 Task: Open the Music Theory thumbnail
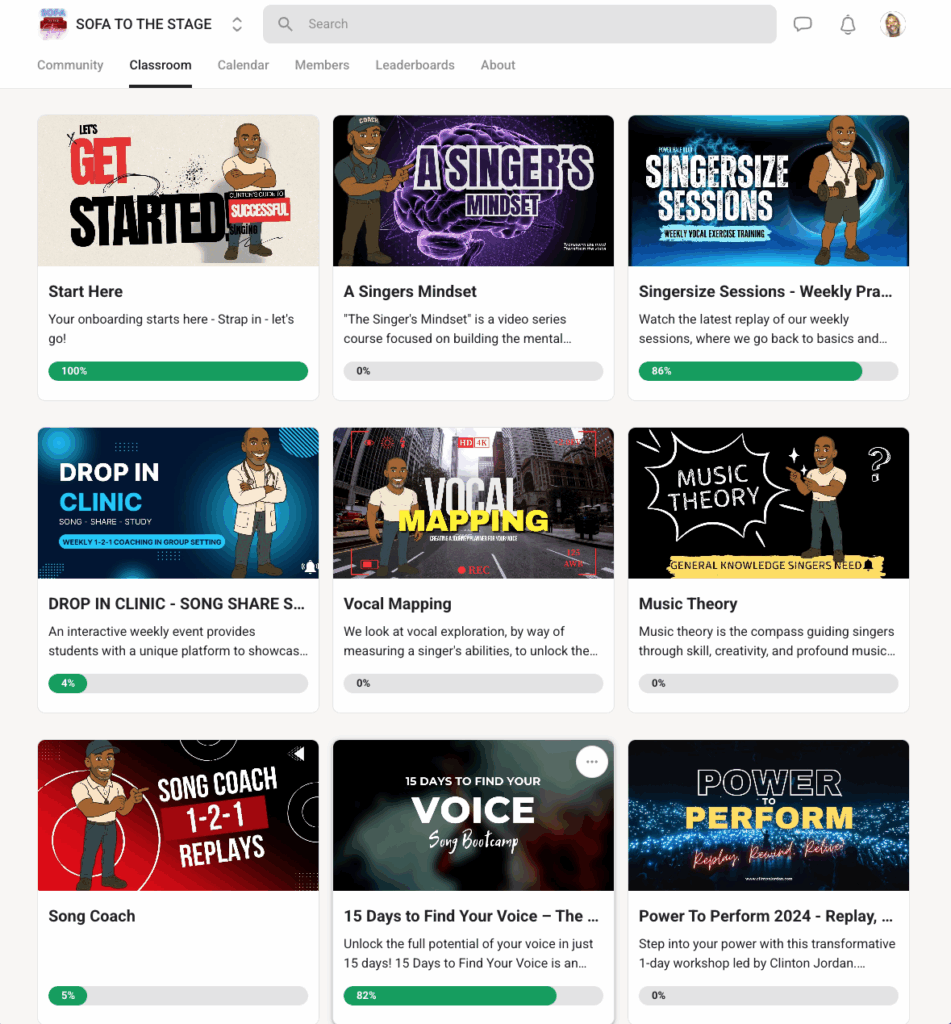[768, 503]
